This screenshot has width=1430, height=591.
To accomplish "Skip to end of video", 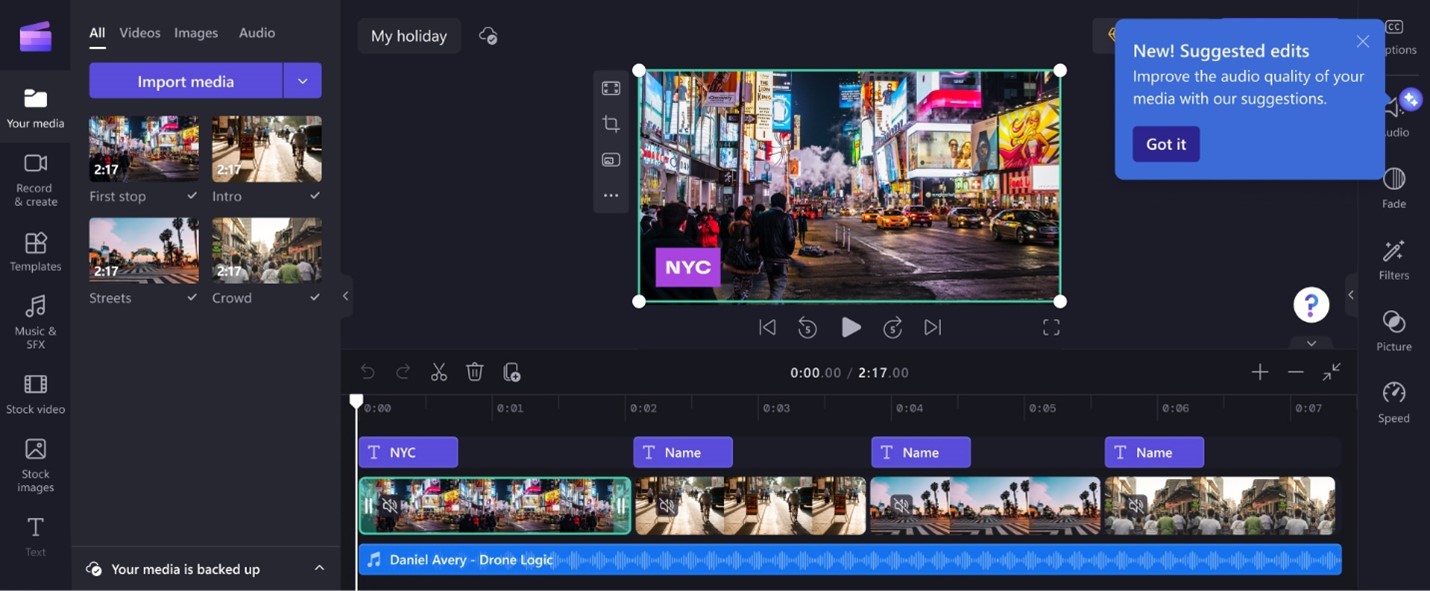I will [x=933, y=327].
